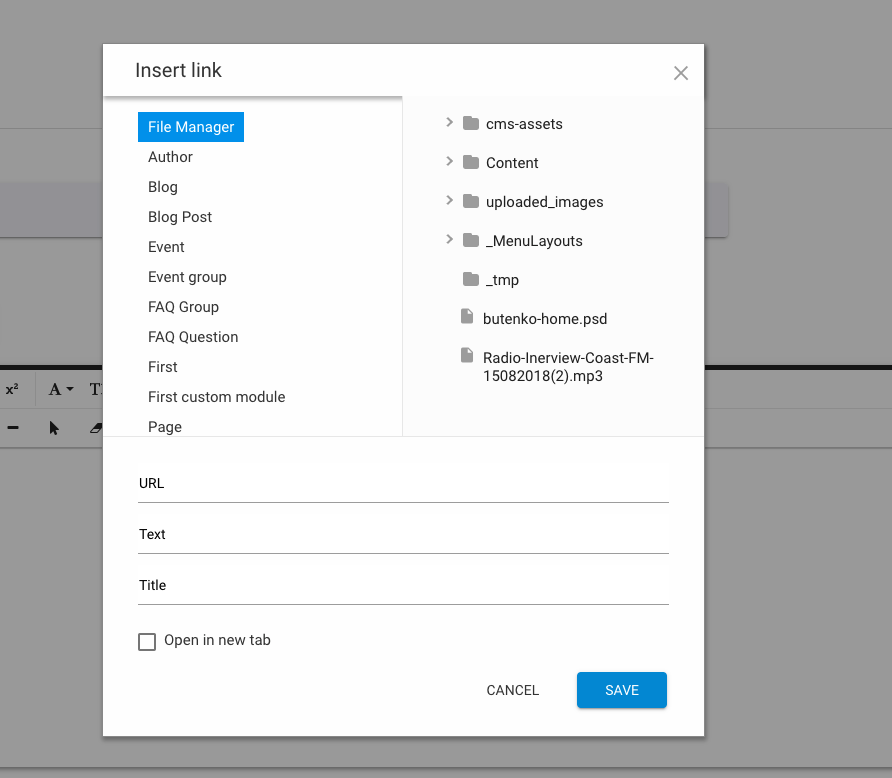The width and height of the screenshot is (892, 778).
Task: Select Event group link type
Action: pos(187,277)
